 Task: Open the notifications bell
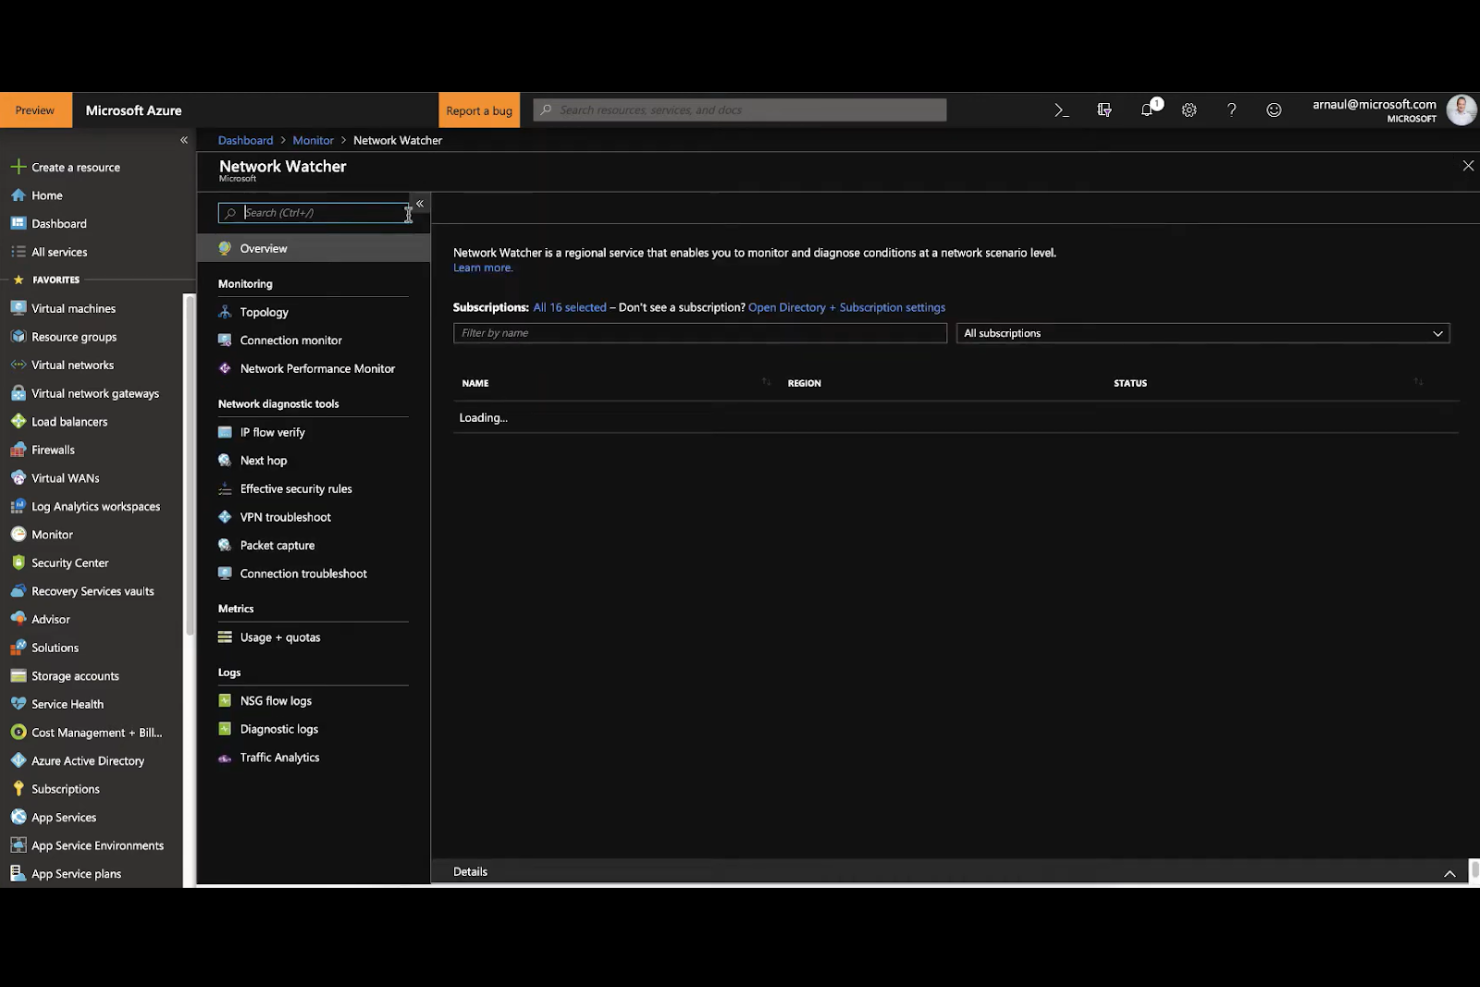(1148, 109)
